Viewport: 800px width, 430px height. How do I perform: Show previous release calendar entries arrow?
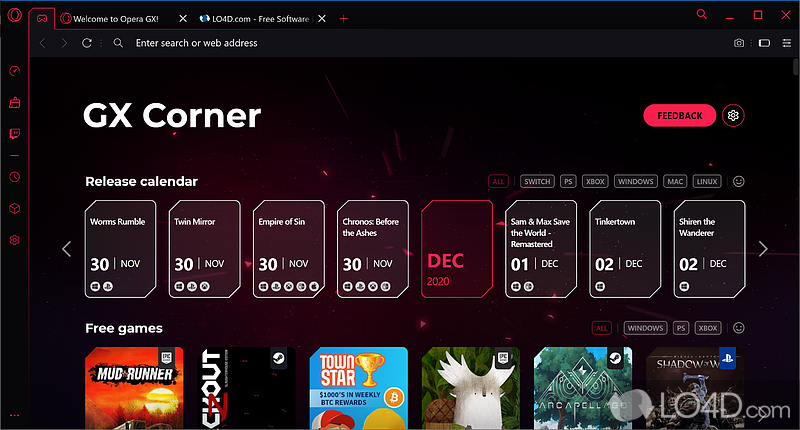click(66, 249)
